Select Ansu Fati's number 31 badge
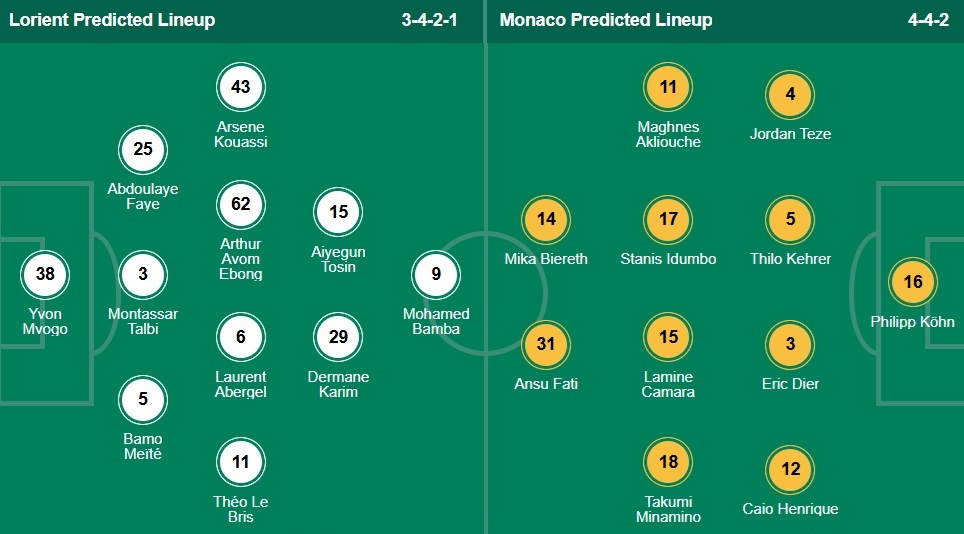The image size is (964, 534). point(546,344)
